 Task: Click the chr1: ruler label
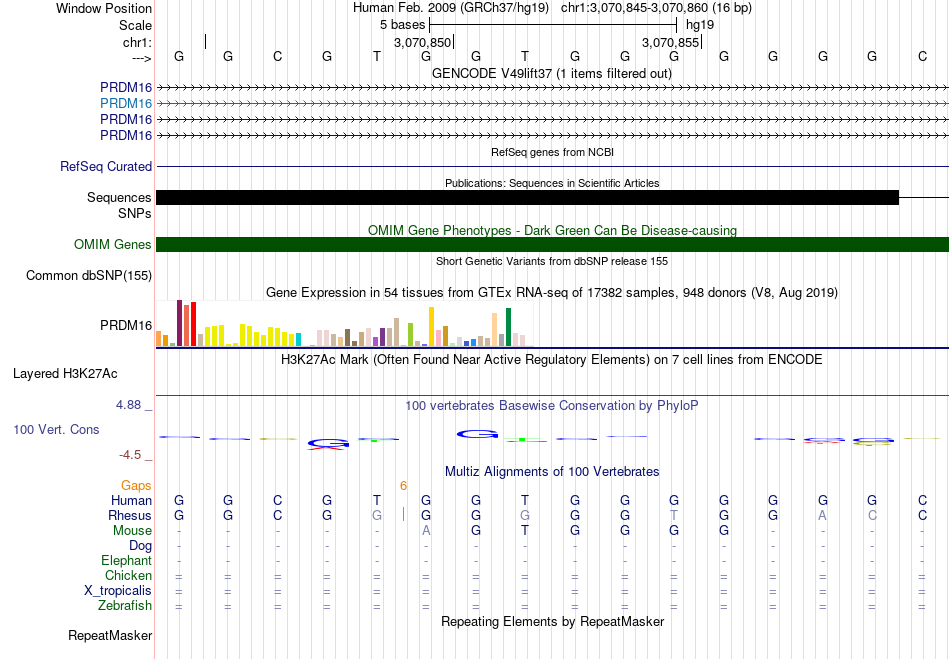[137, 42]
